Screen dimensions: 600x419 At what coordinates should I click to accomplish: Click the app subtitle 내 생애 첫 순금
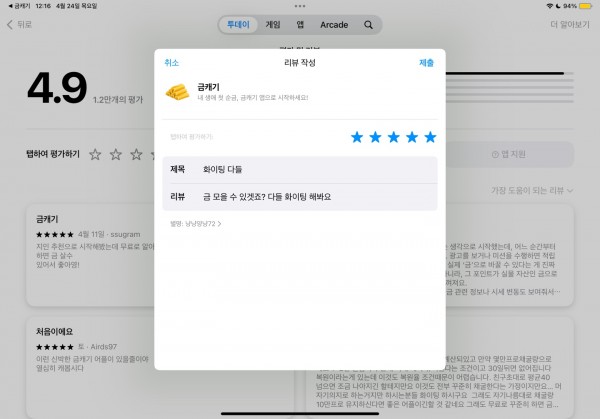(253, 98)
